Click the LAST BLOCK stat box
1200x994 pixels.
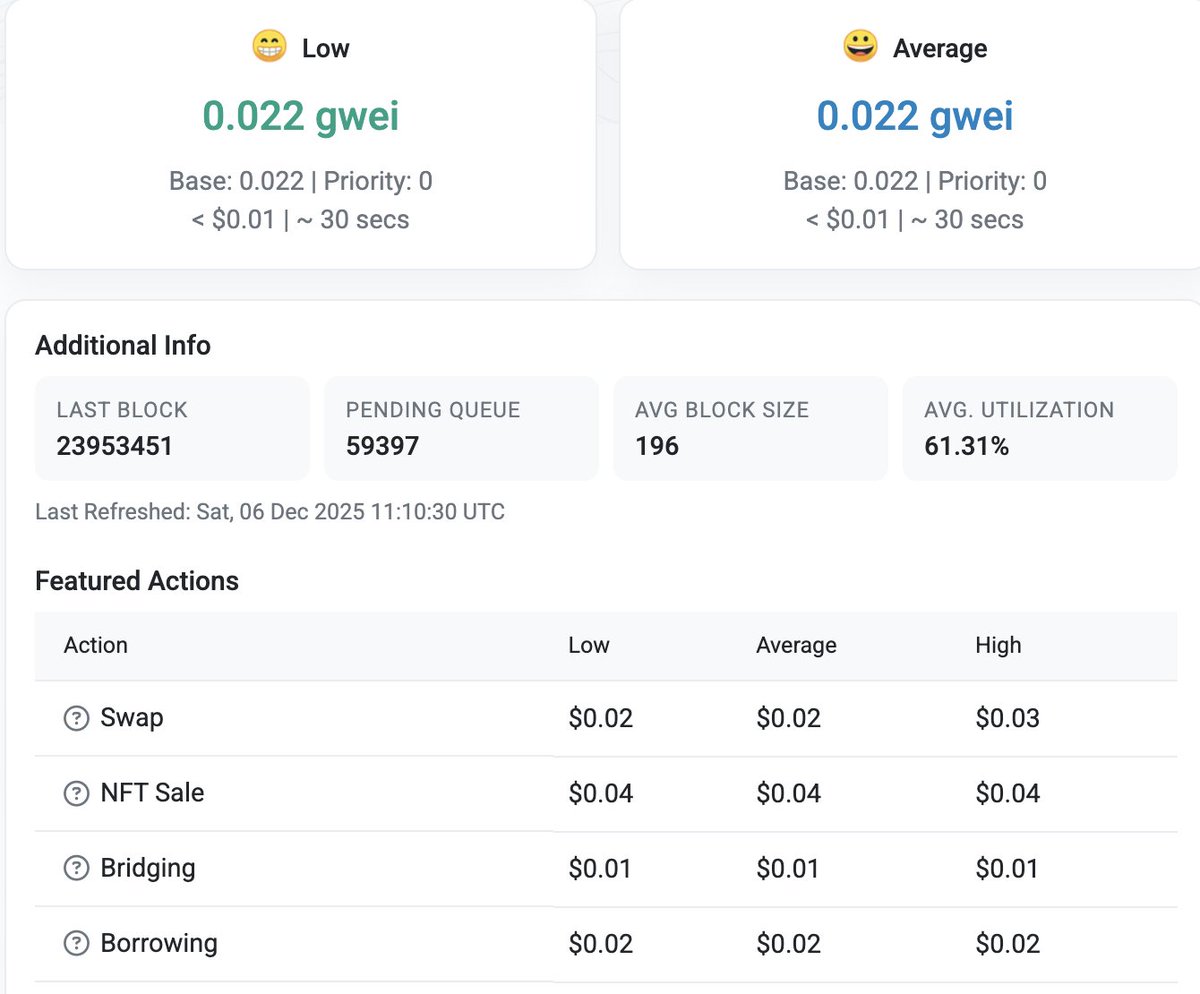171,428
